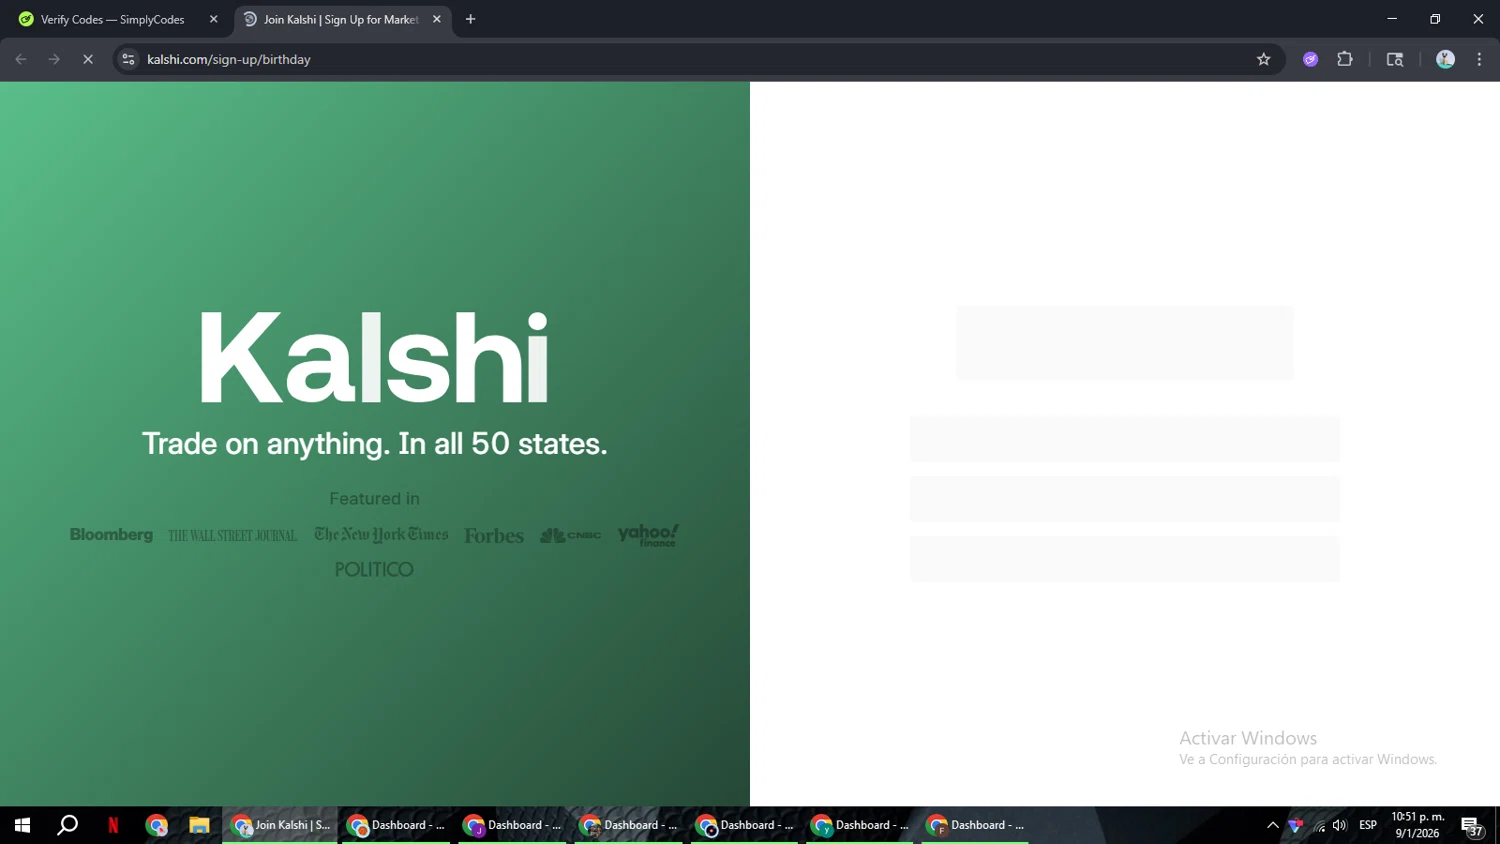Click The New York Times logo

pyautogui.click(x=381, y=535)
